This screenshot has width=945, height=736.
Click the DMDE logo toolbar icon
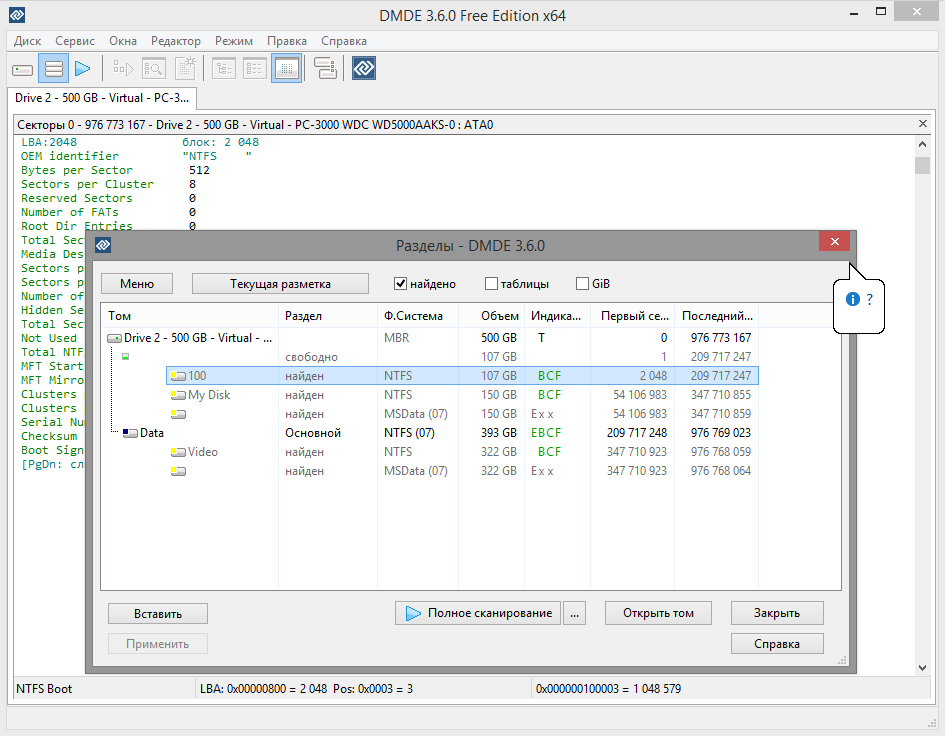click(x=364, y=69)
